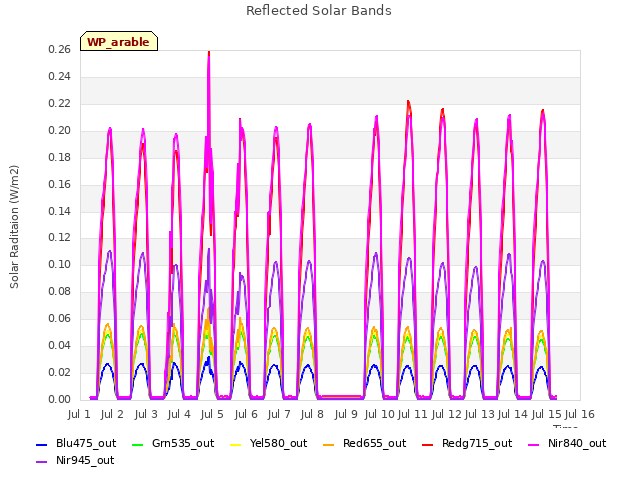Click the blue Blu475_out legend swatch
This screenshot has height=480, width=640.
(x=42, y=444)
